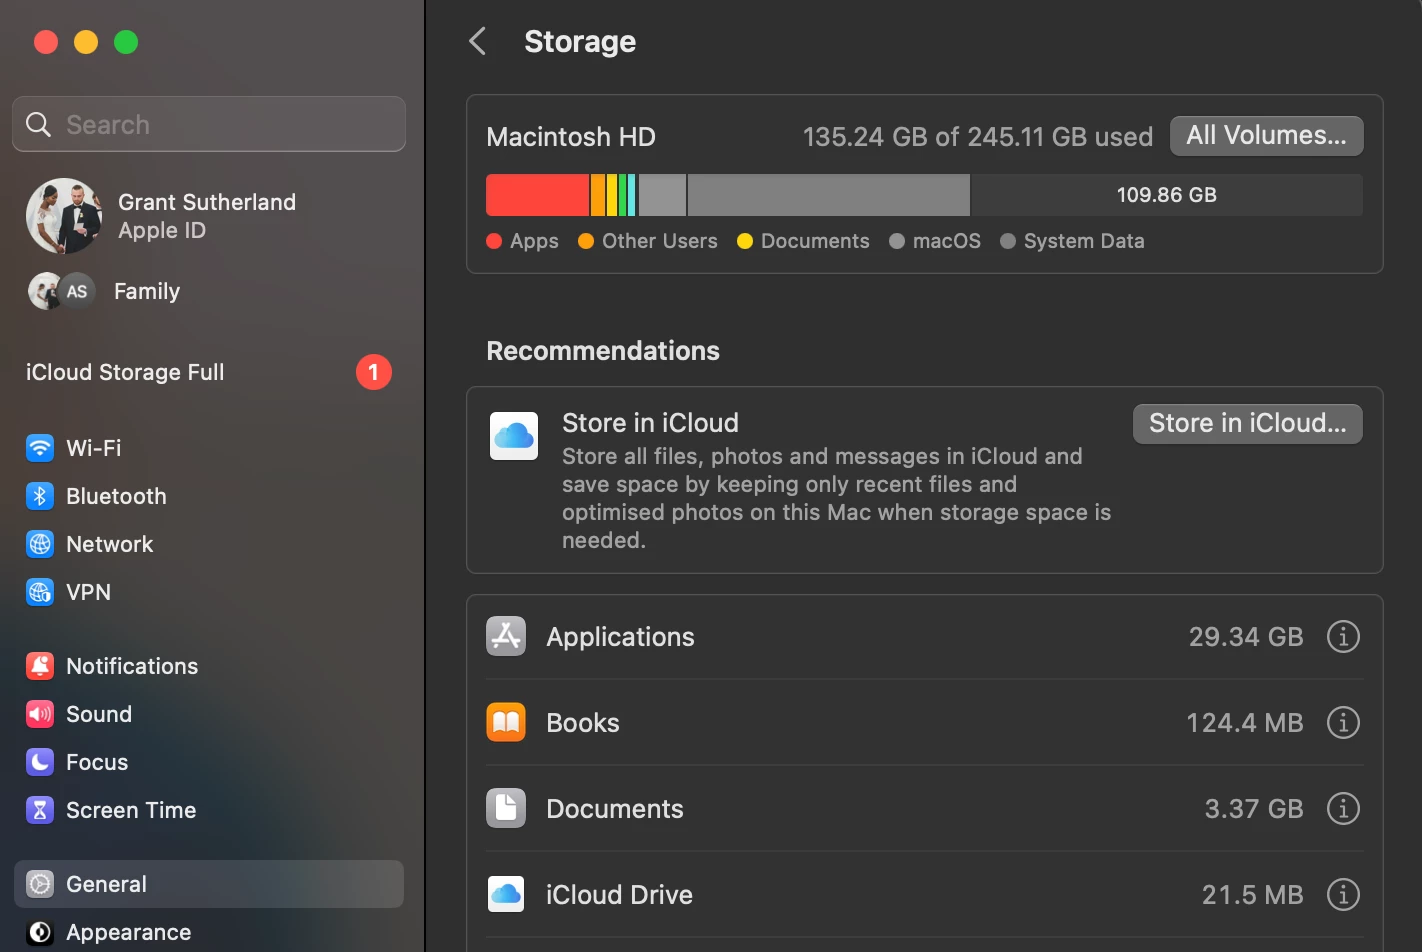Click the Apps legend label

(534, 241)
